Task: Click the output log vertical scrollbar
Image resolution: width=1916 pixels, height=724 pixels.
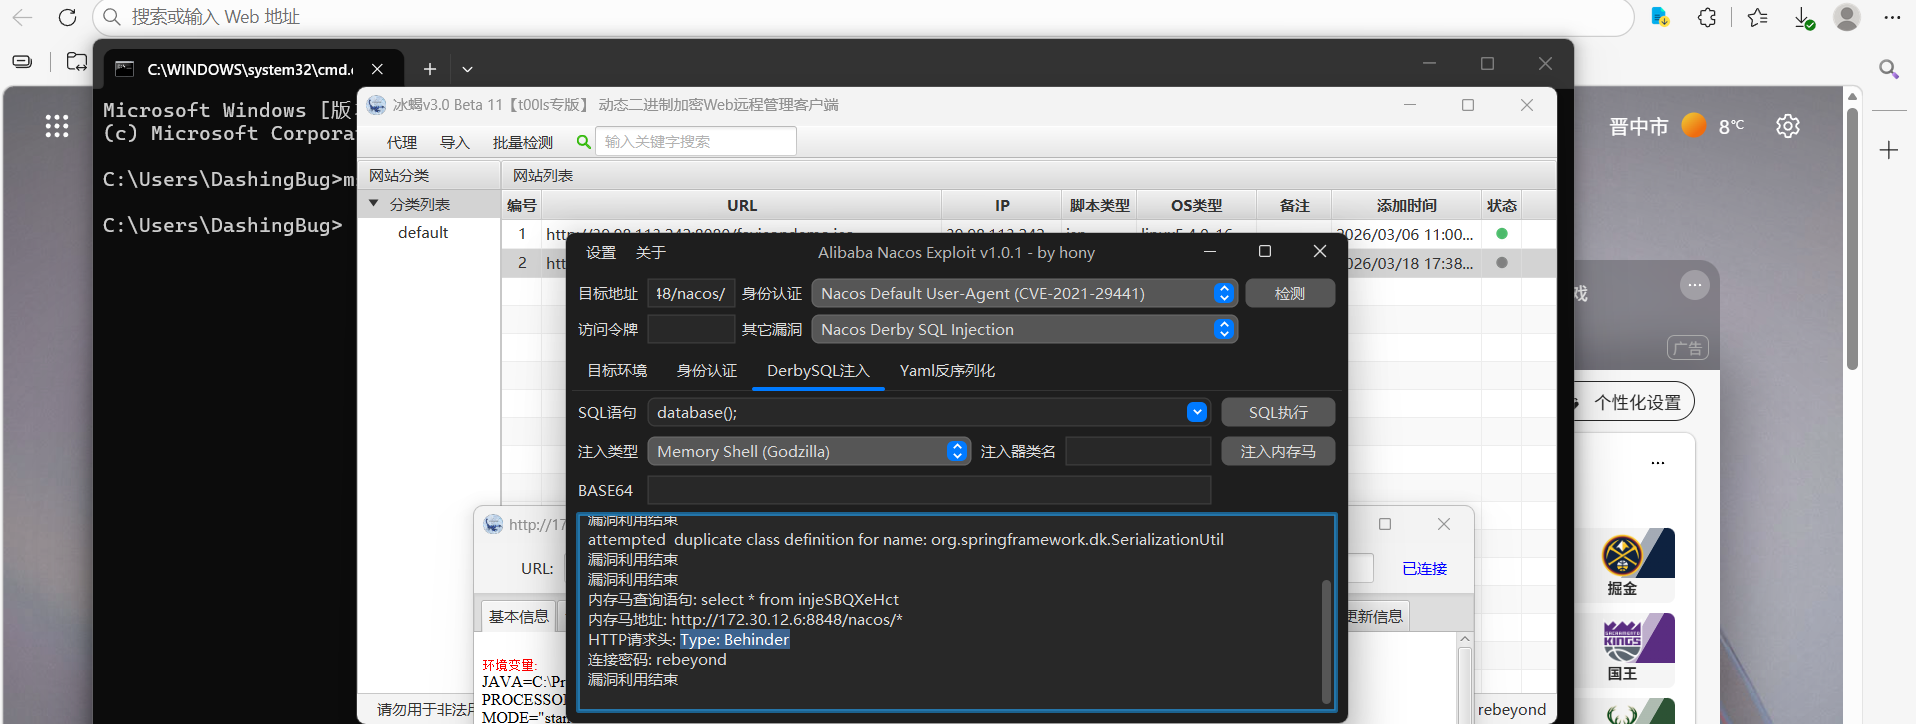Action: [1326, 640]
